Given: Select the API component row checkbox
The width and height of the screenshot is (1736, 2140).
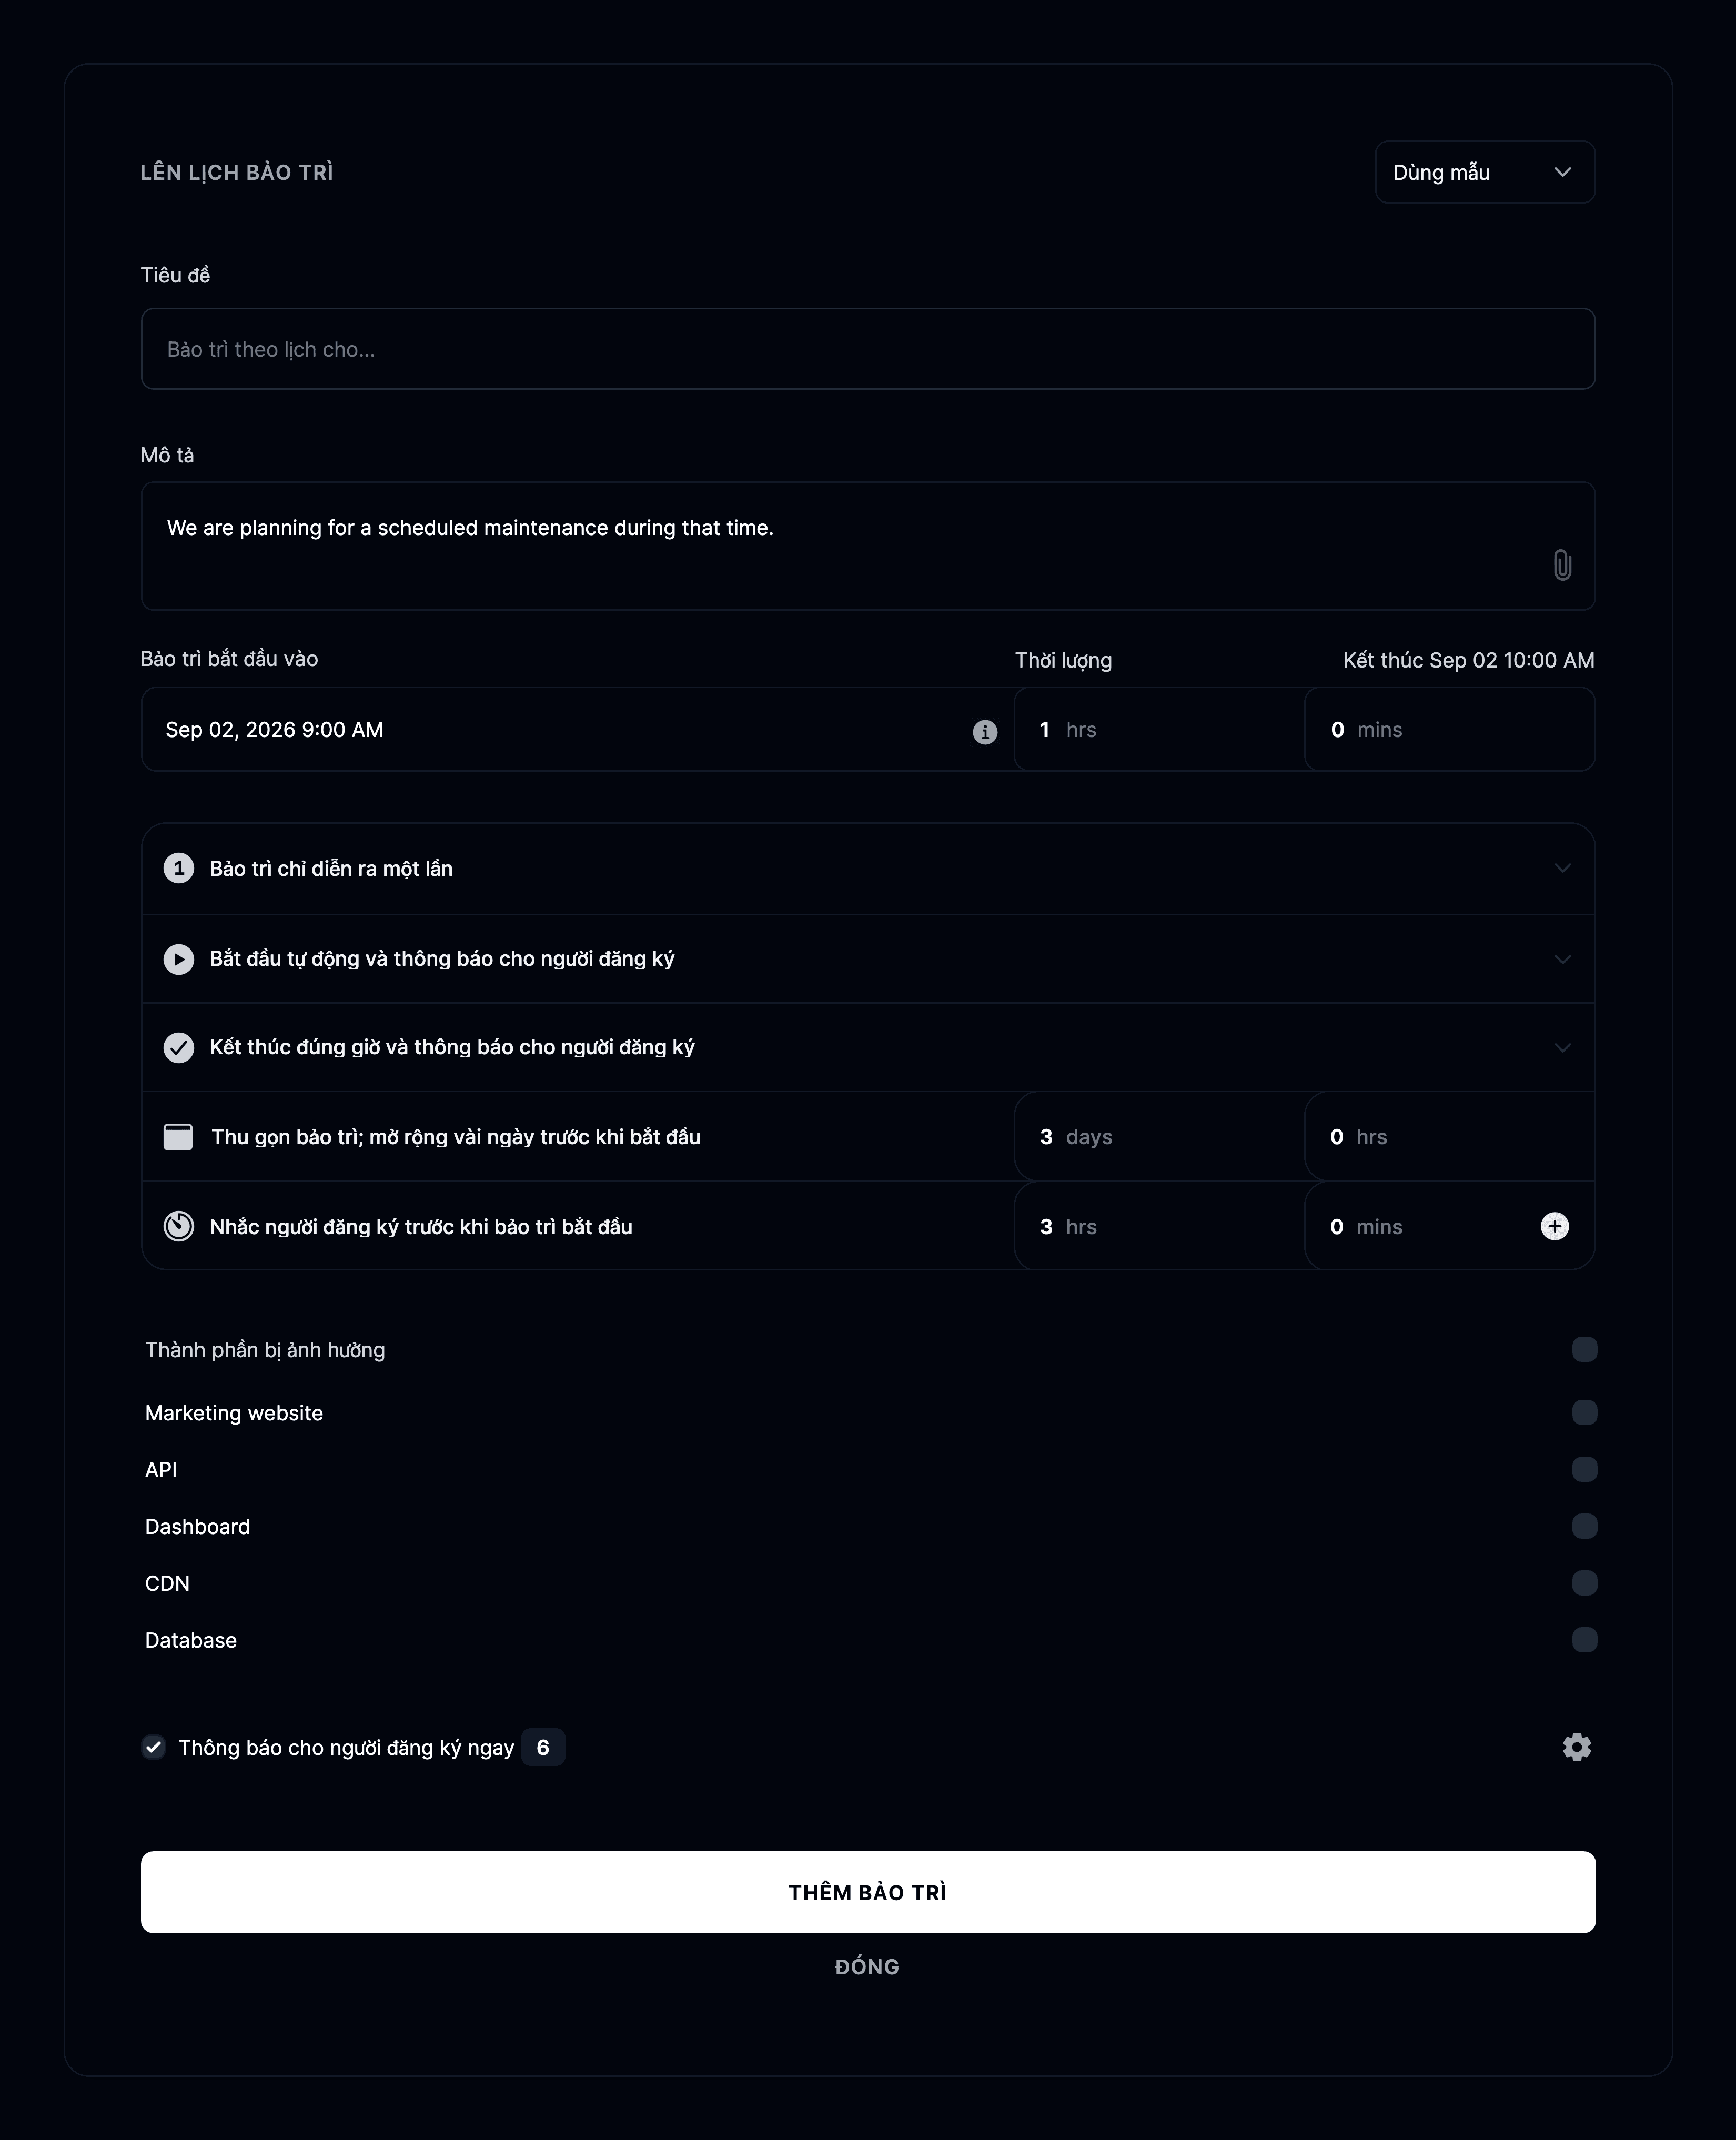Looking at the screenshot, I should tap(1584, 1469).
